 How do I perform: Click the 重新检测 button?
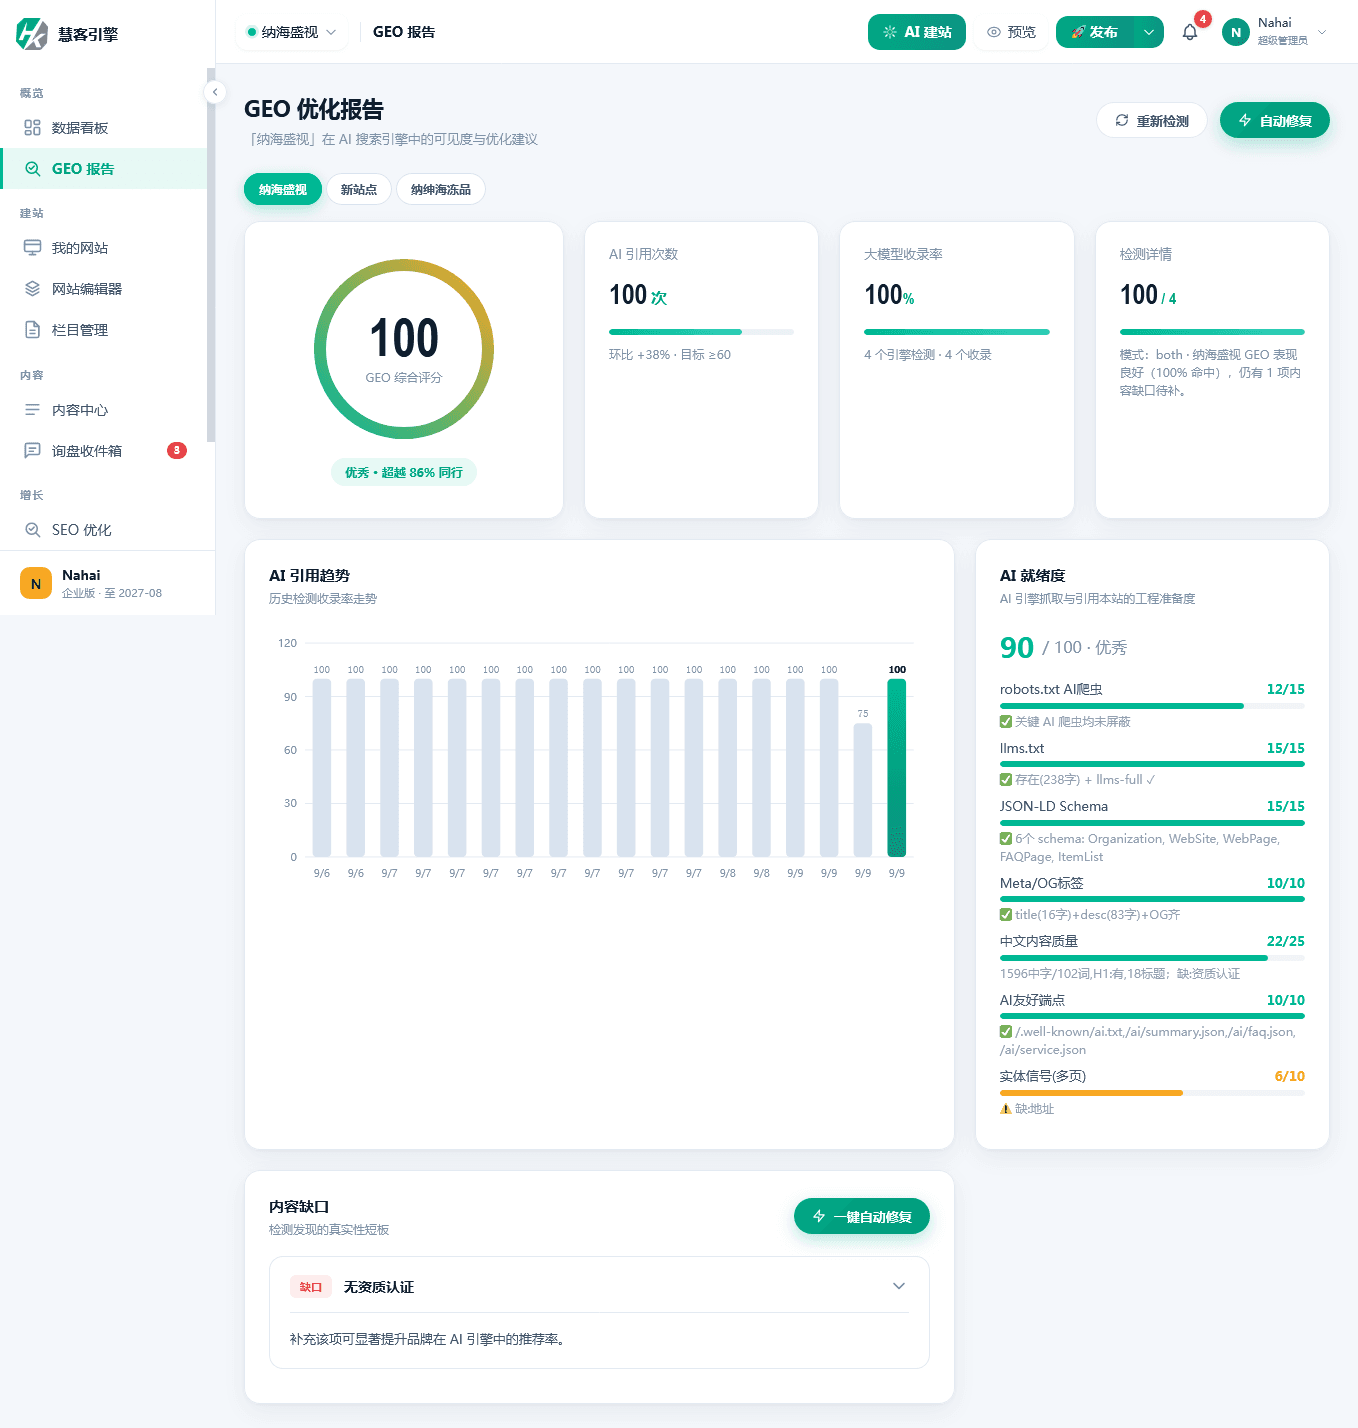point(1152,120)
